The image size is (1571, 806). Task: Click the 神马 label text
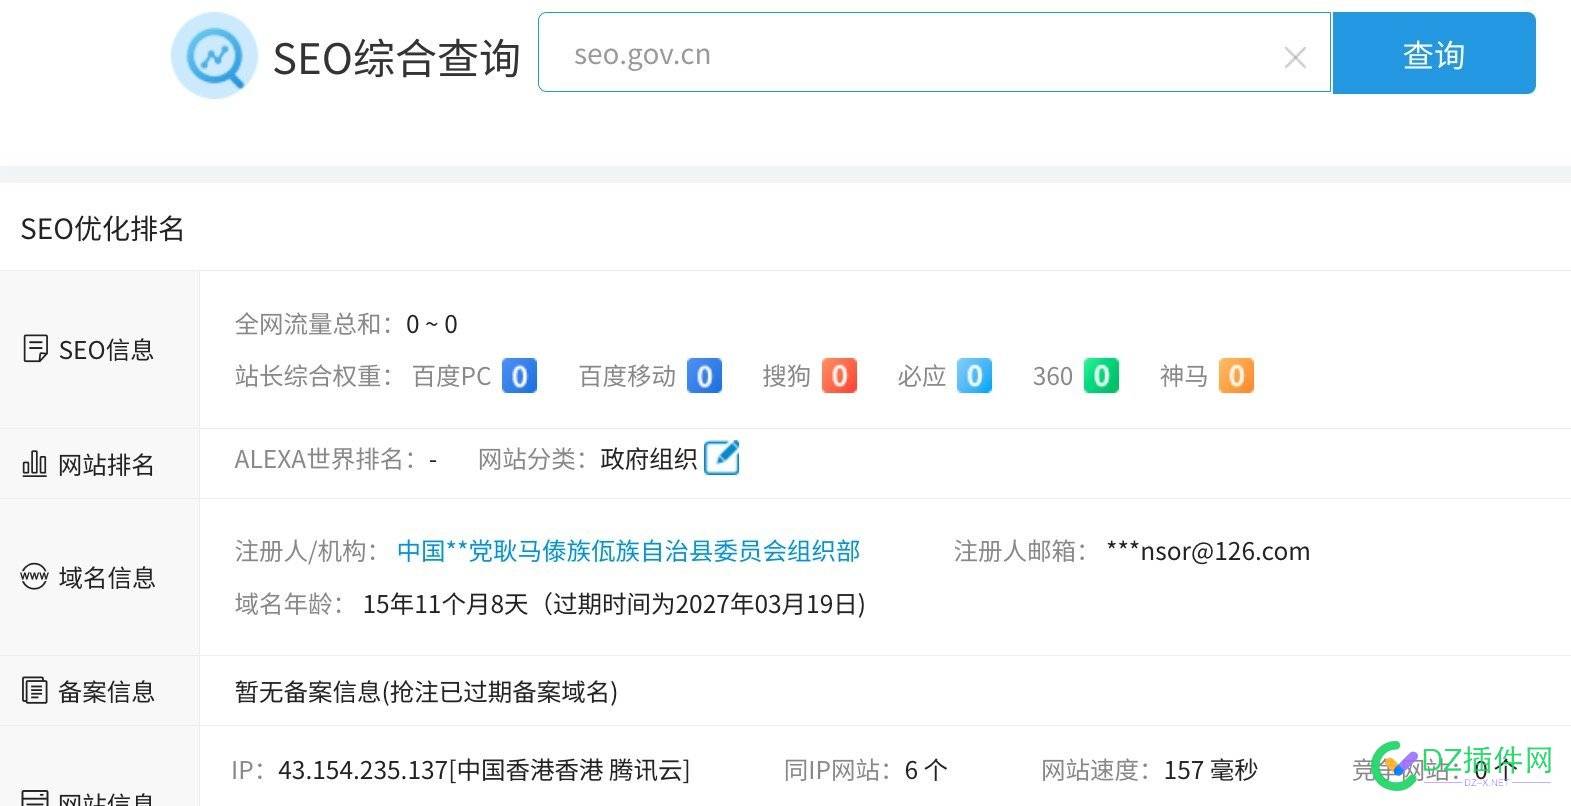[1184, 376]
